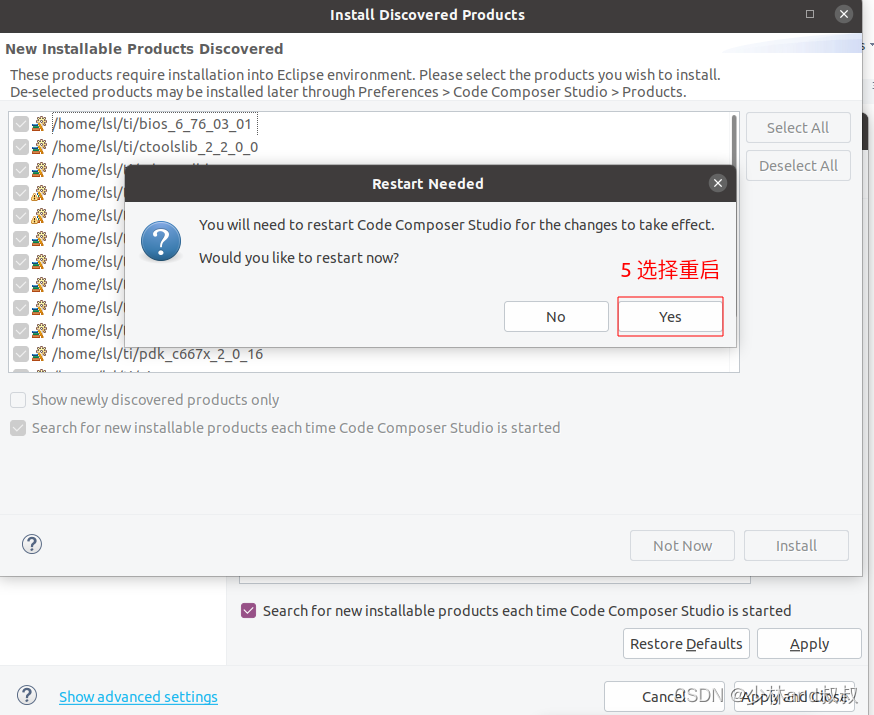Close the Install Discovered Products window
The height and width of the screenshot is (715, 874).
click(x=844, y=14)
